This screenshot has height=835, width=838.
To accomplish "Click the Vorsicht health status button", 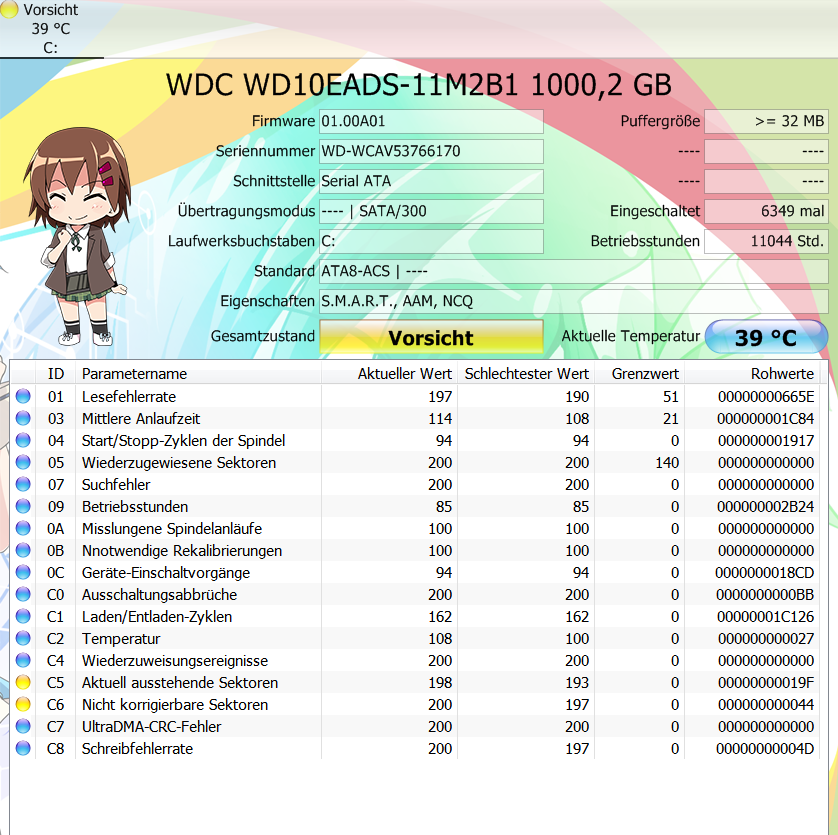I will pos(431,337).
